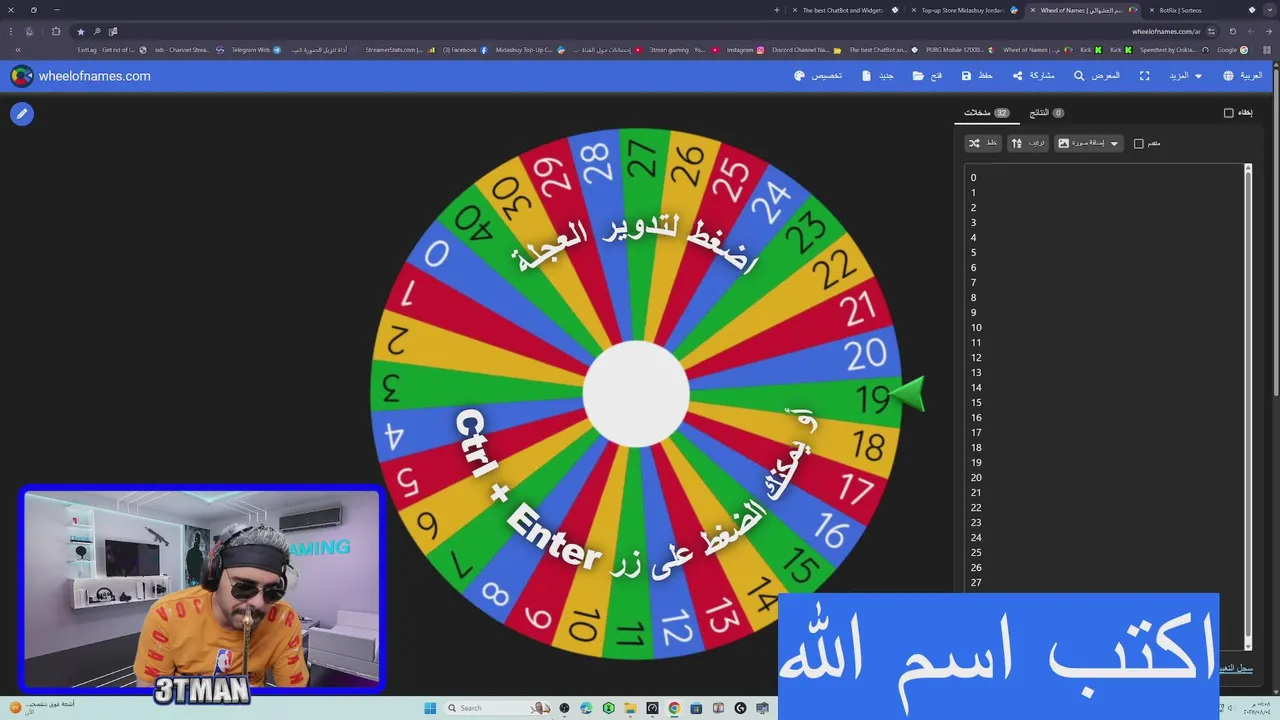Click the taskbar Search box
The image size is (1280, 720).
[495, 708]
